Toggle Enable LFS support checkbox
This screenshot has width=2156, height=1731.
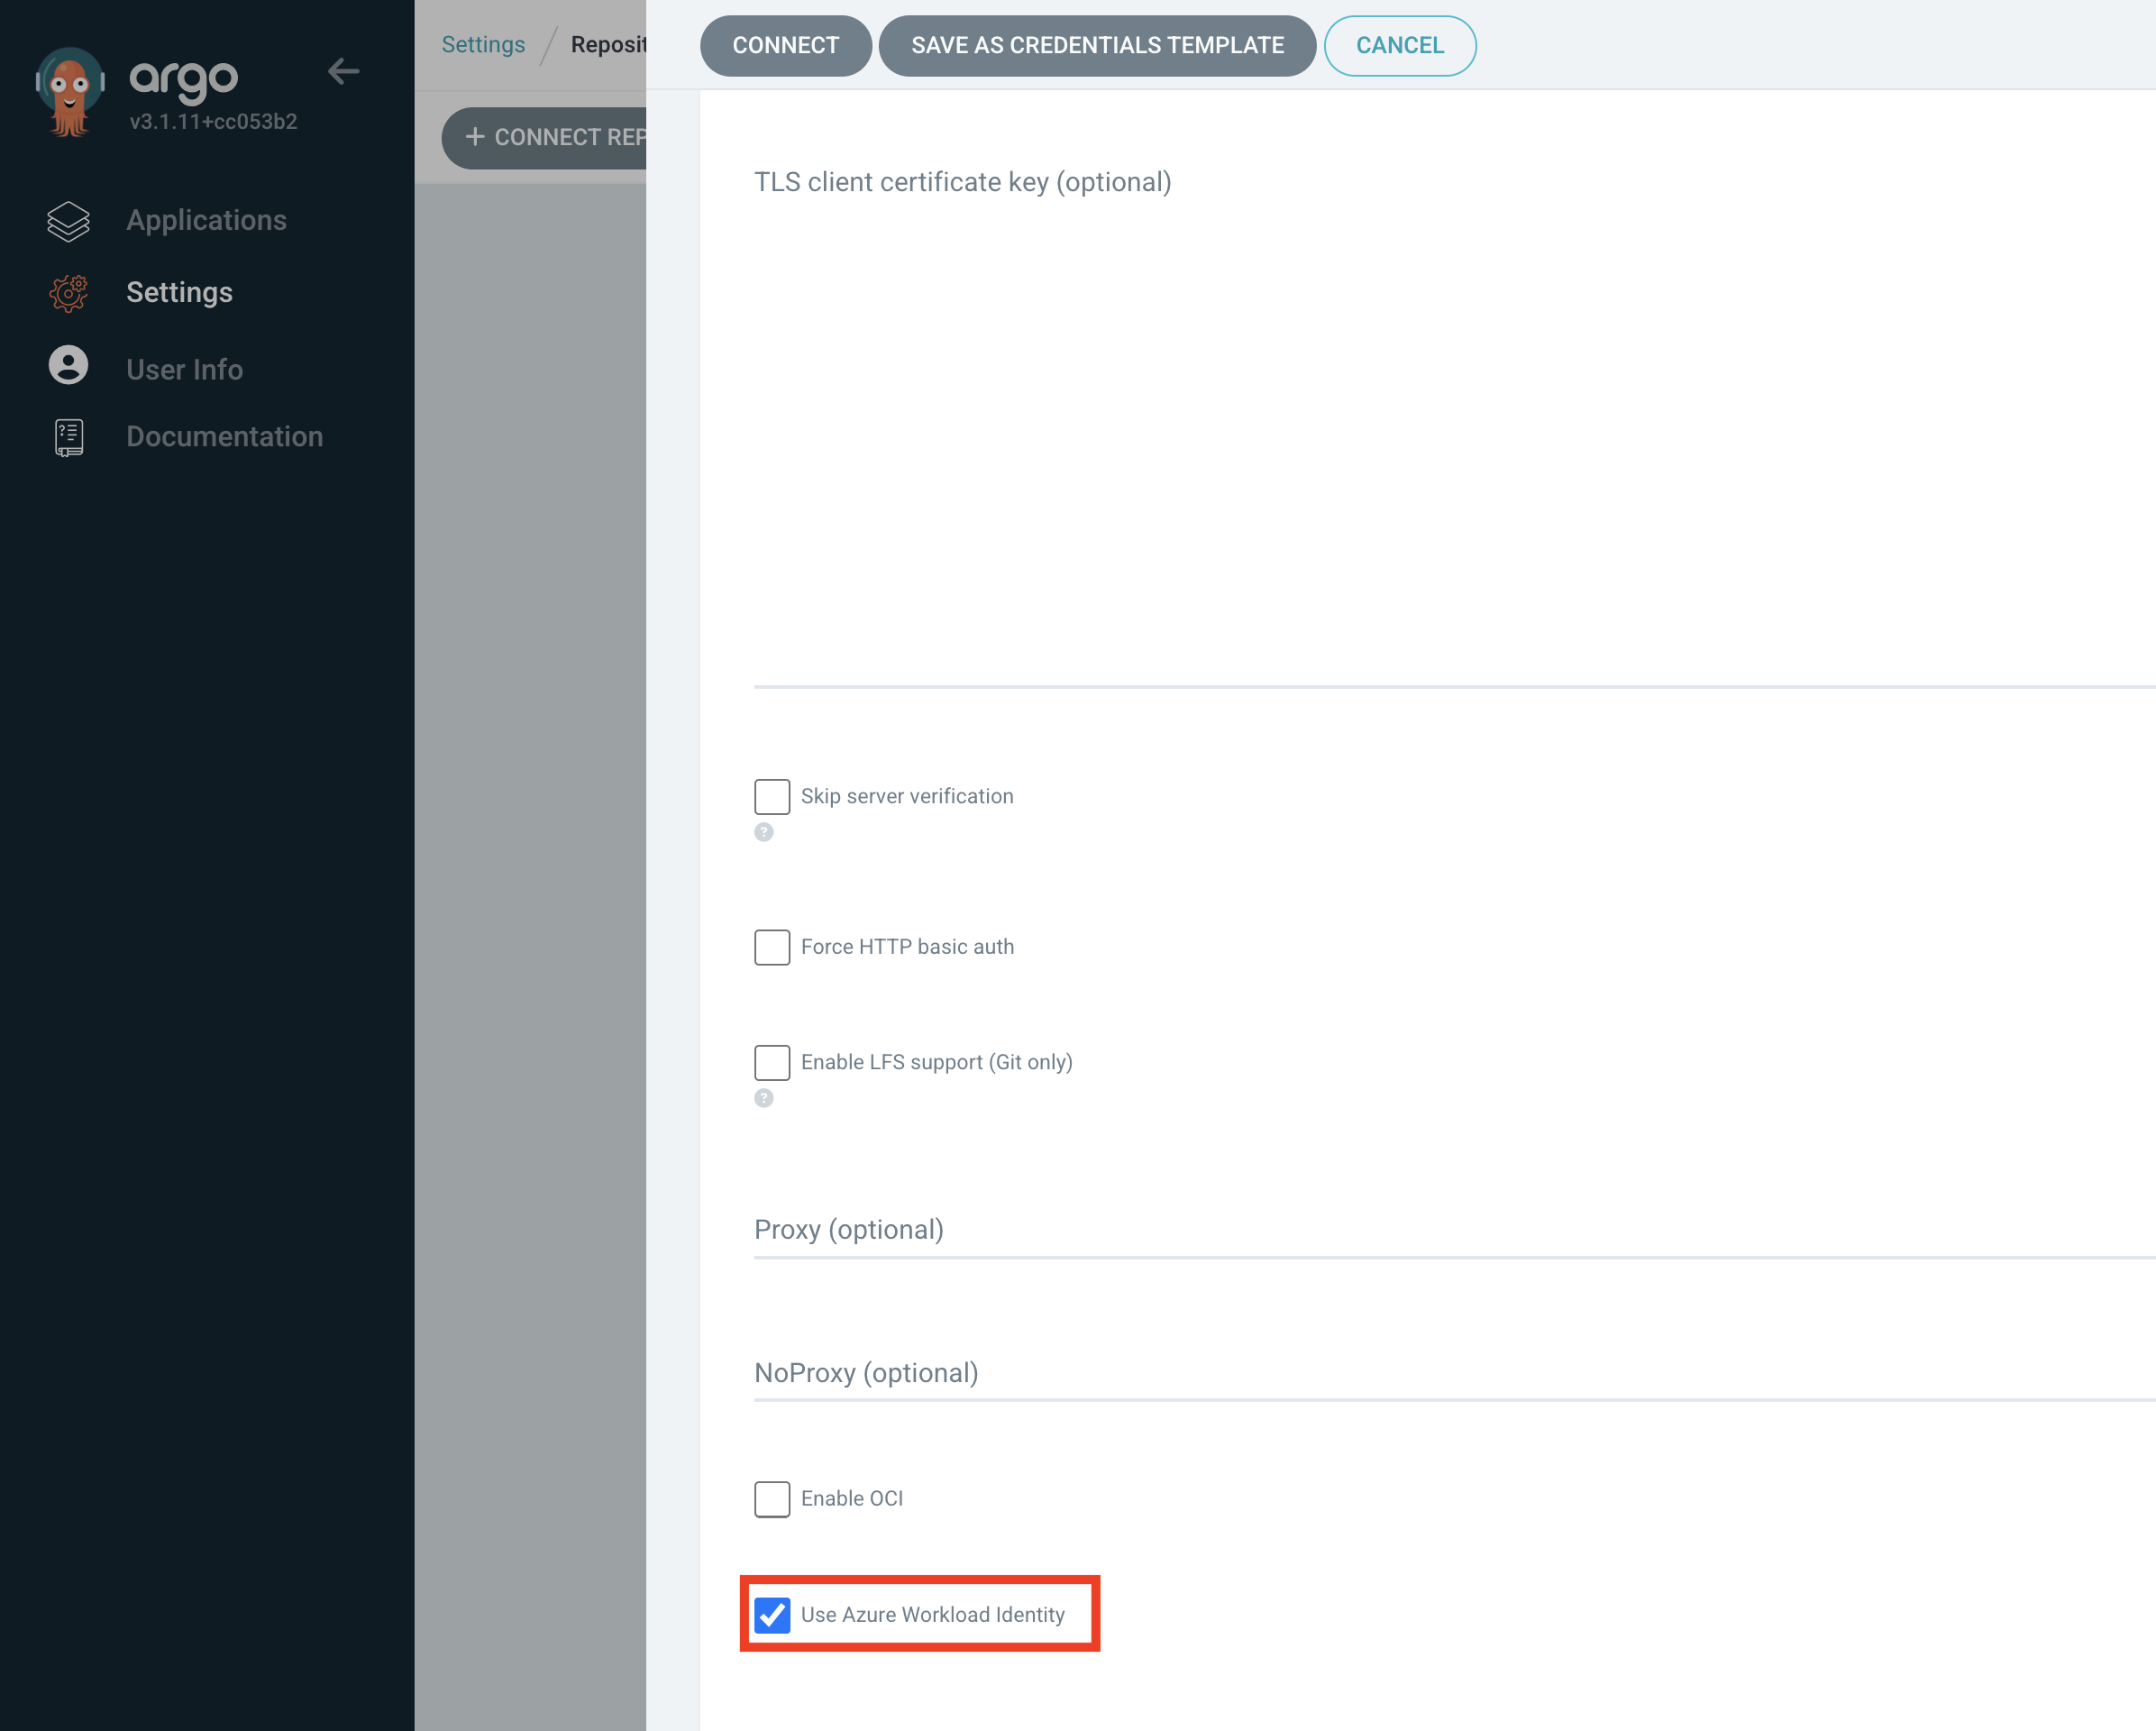pyautogui.click(x=772, y=1062)
